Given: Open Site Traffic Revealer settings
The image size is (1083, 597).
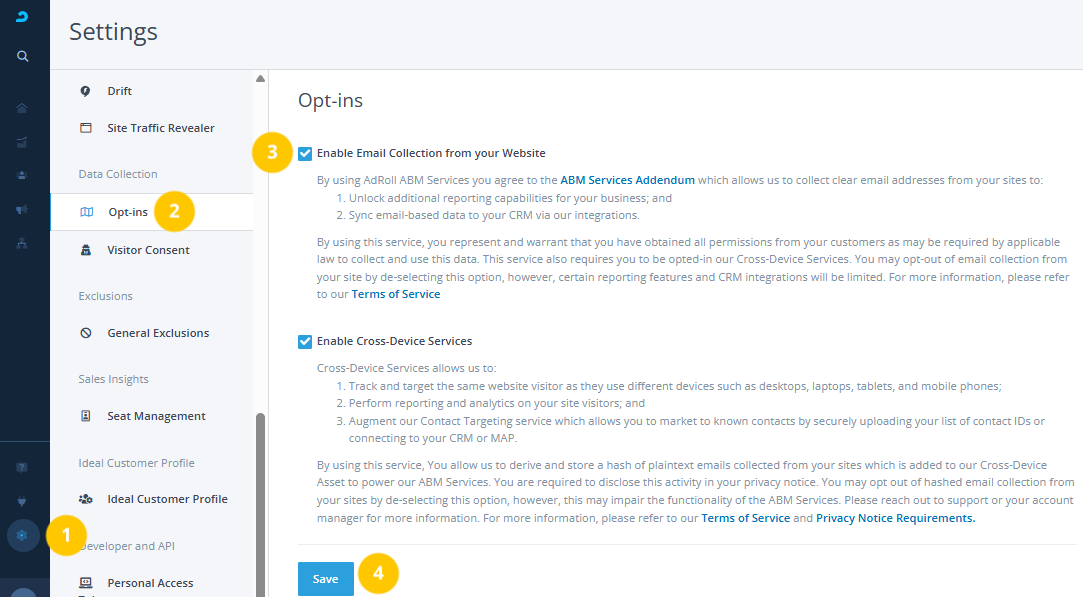Looking at the screenshot, I should click(x=160, y=128).
